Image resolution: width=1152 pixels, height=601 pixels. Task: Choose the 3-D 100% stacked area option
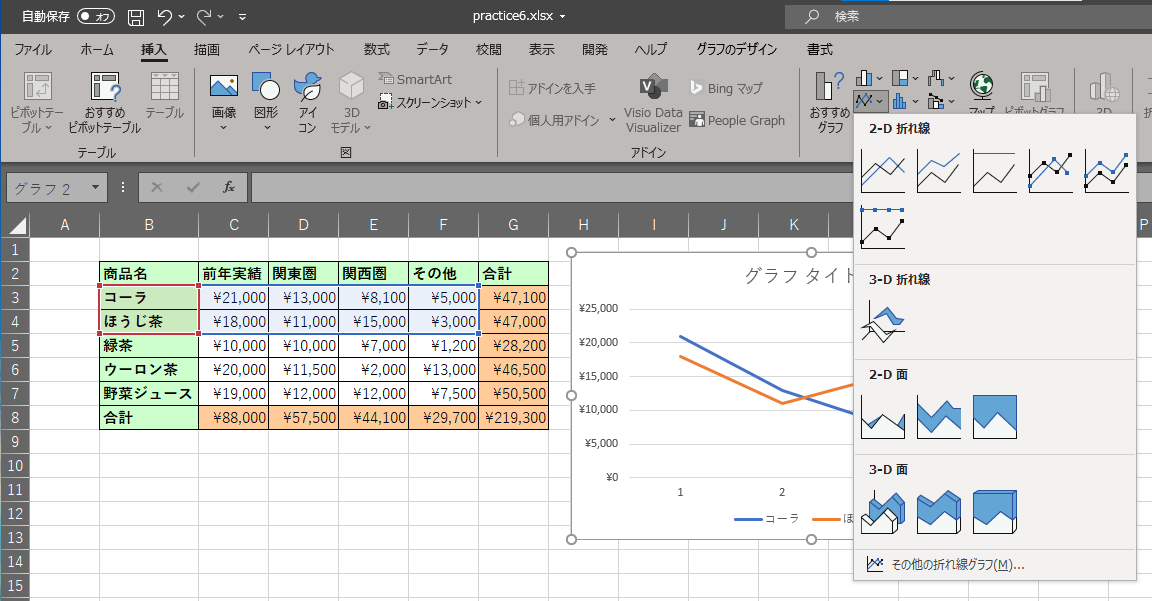[995, 511]
